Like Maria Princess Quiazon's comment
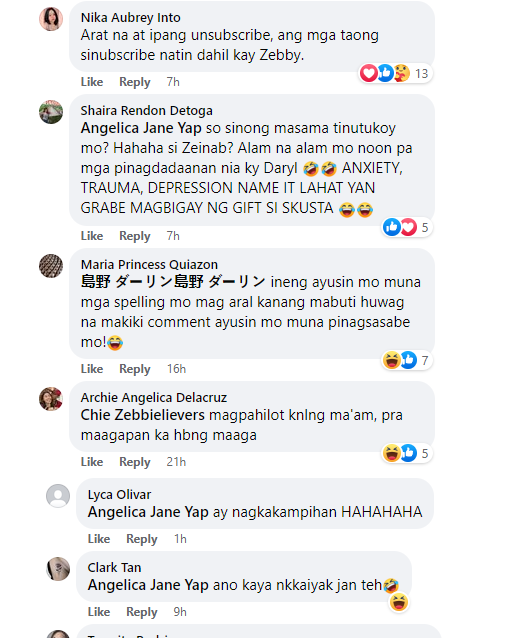The width and height of the screenshot is (505, 638). [x=92, y=369]
